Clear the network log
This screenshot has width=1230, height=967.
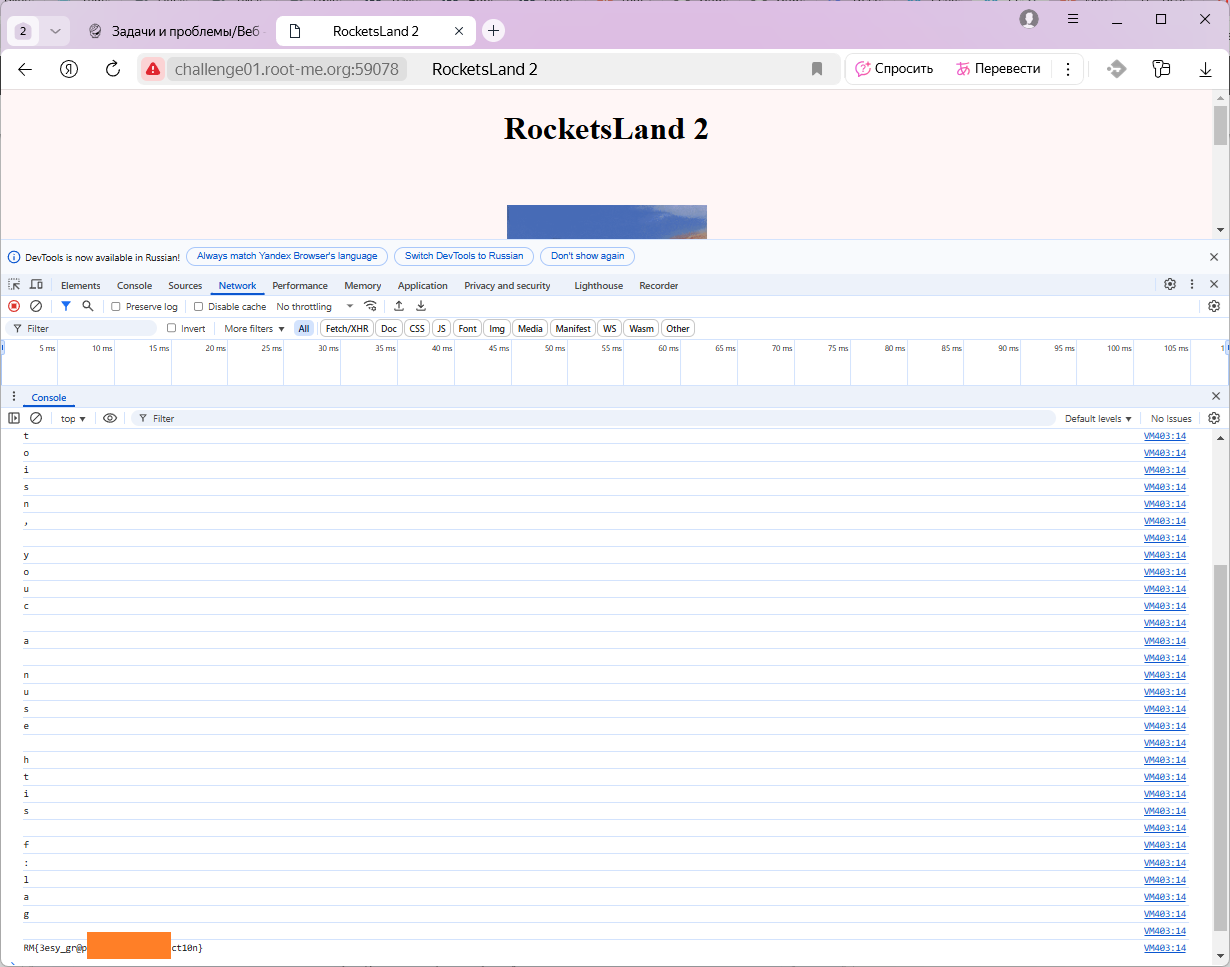(x=36, y=306)
